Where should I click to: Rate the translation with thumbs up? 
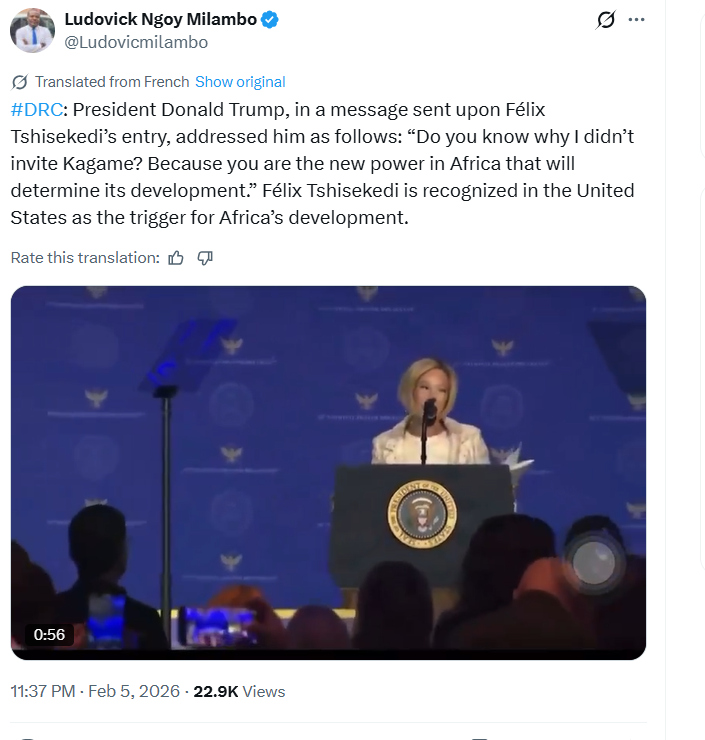click(176, 258)
